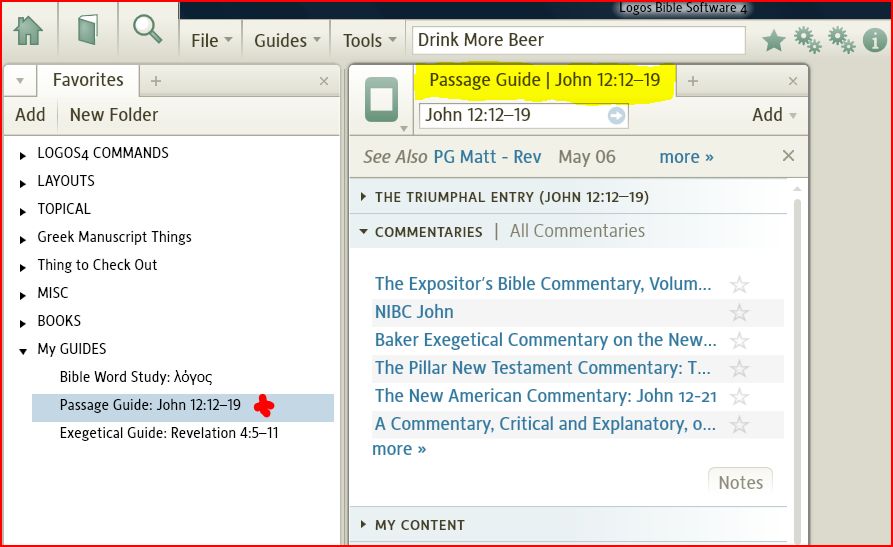
Task: Open The Expositor's Bible Commentary link
Action: (x=543, y=284)
